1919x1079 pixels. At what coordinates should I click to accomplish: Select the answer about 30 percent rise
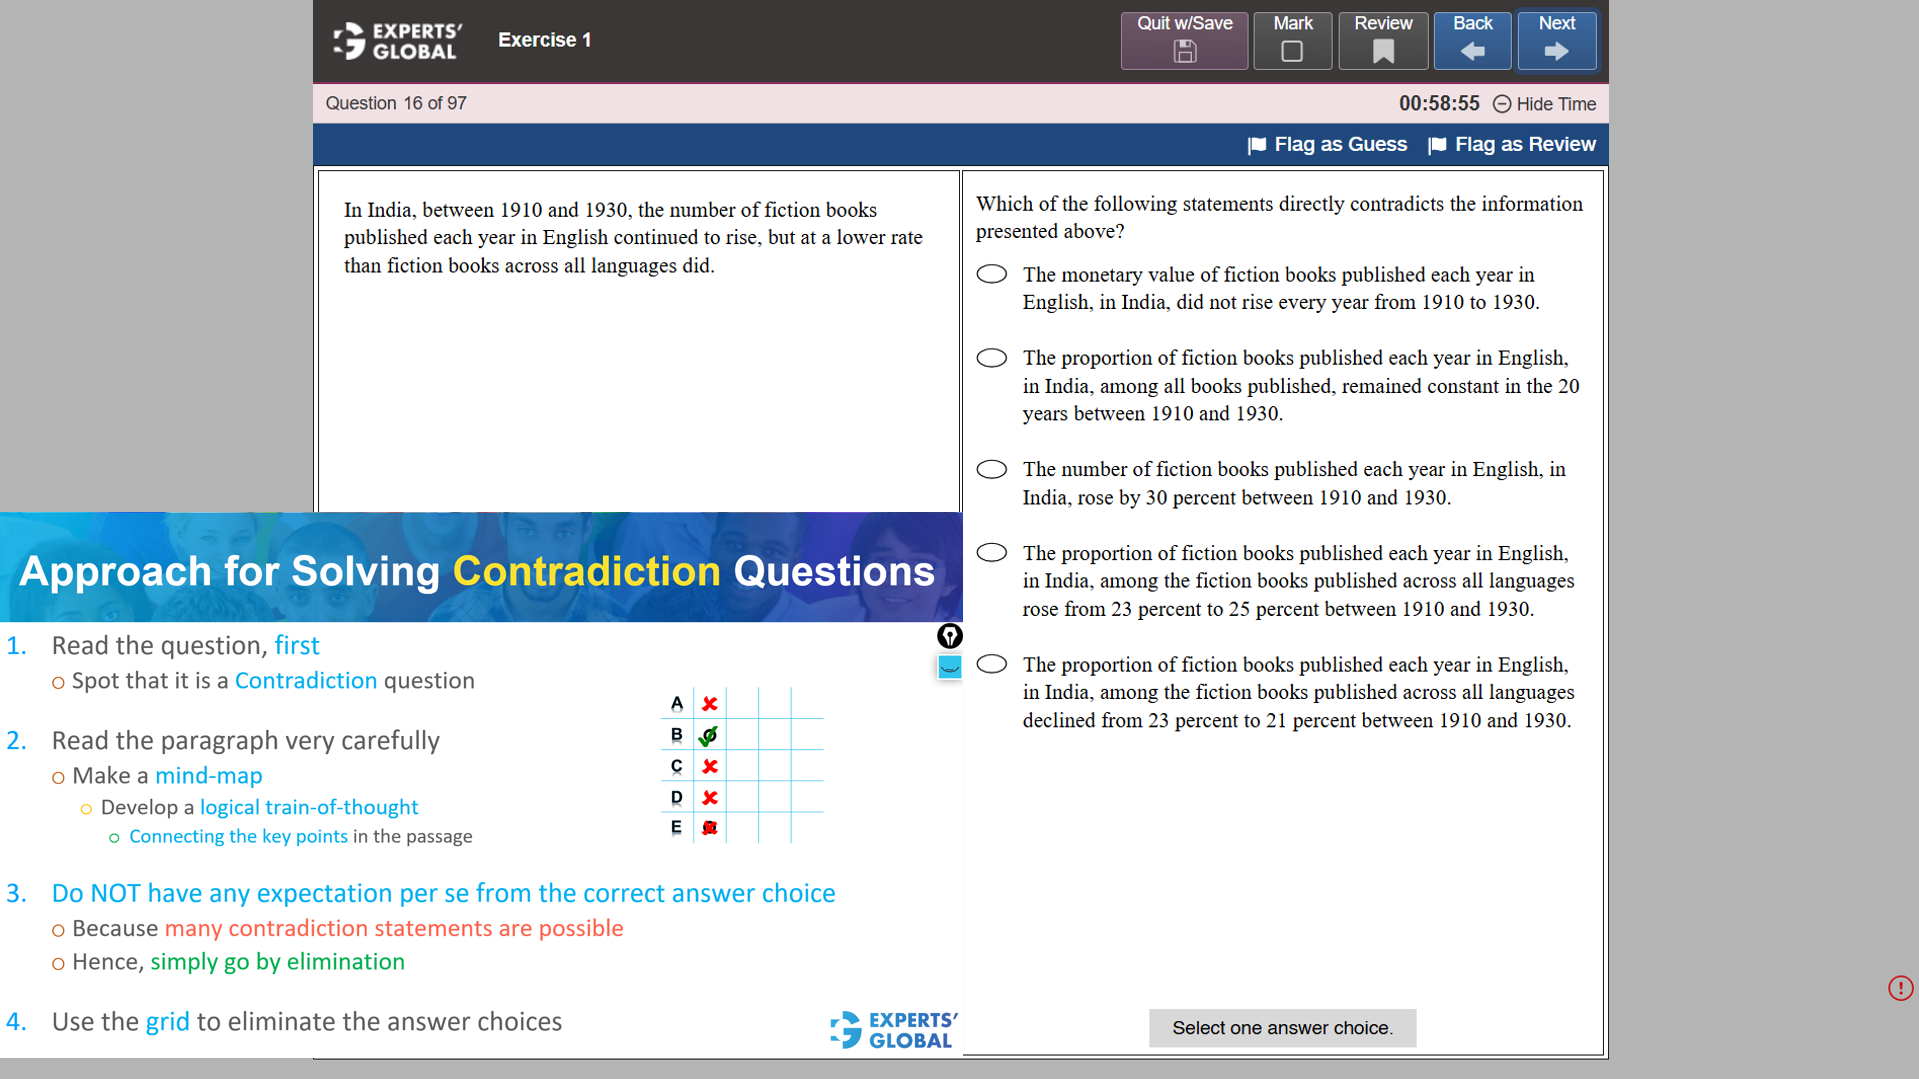coord(991,468)
